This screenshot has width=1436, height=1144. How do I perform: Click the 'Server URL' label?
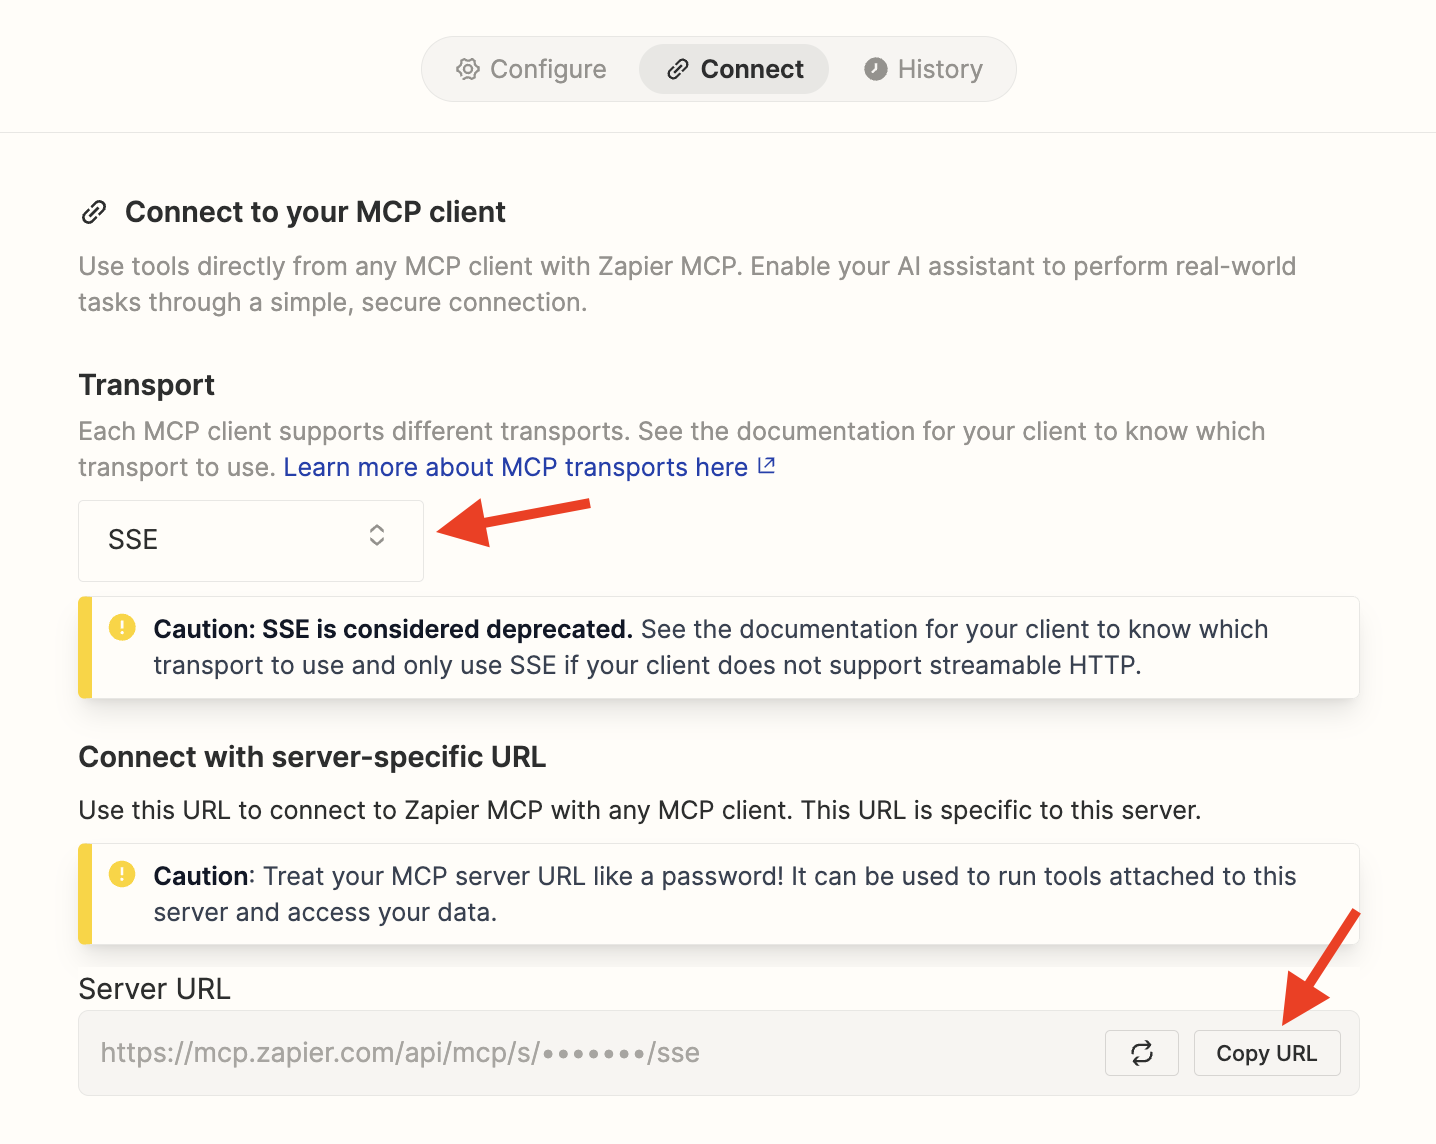[x=154, y=989]
